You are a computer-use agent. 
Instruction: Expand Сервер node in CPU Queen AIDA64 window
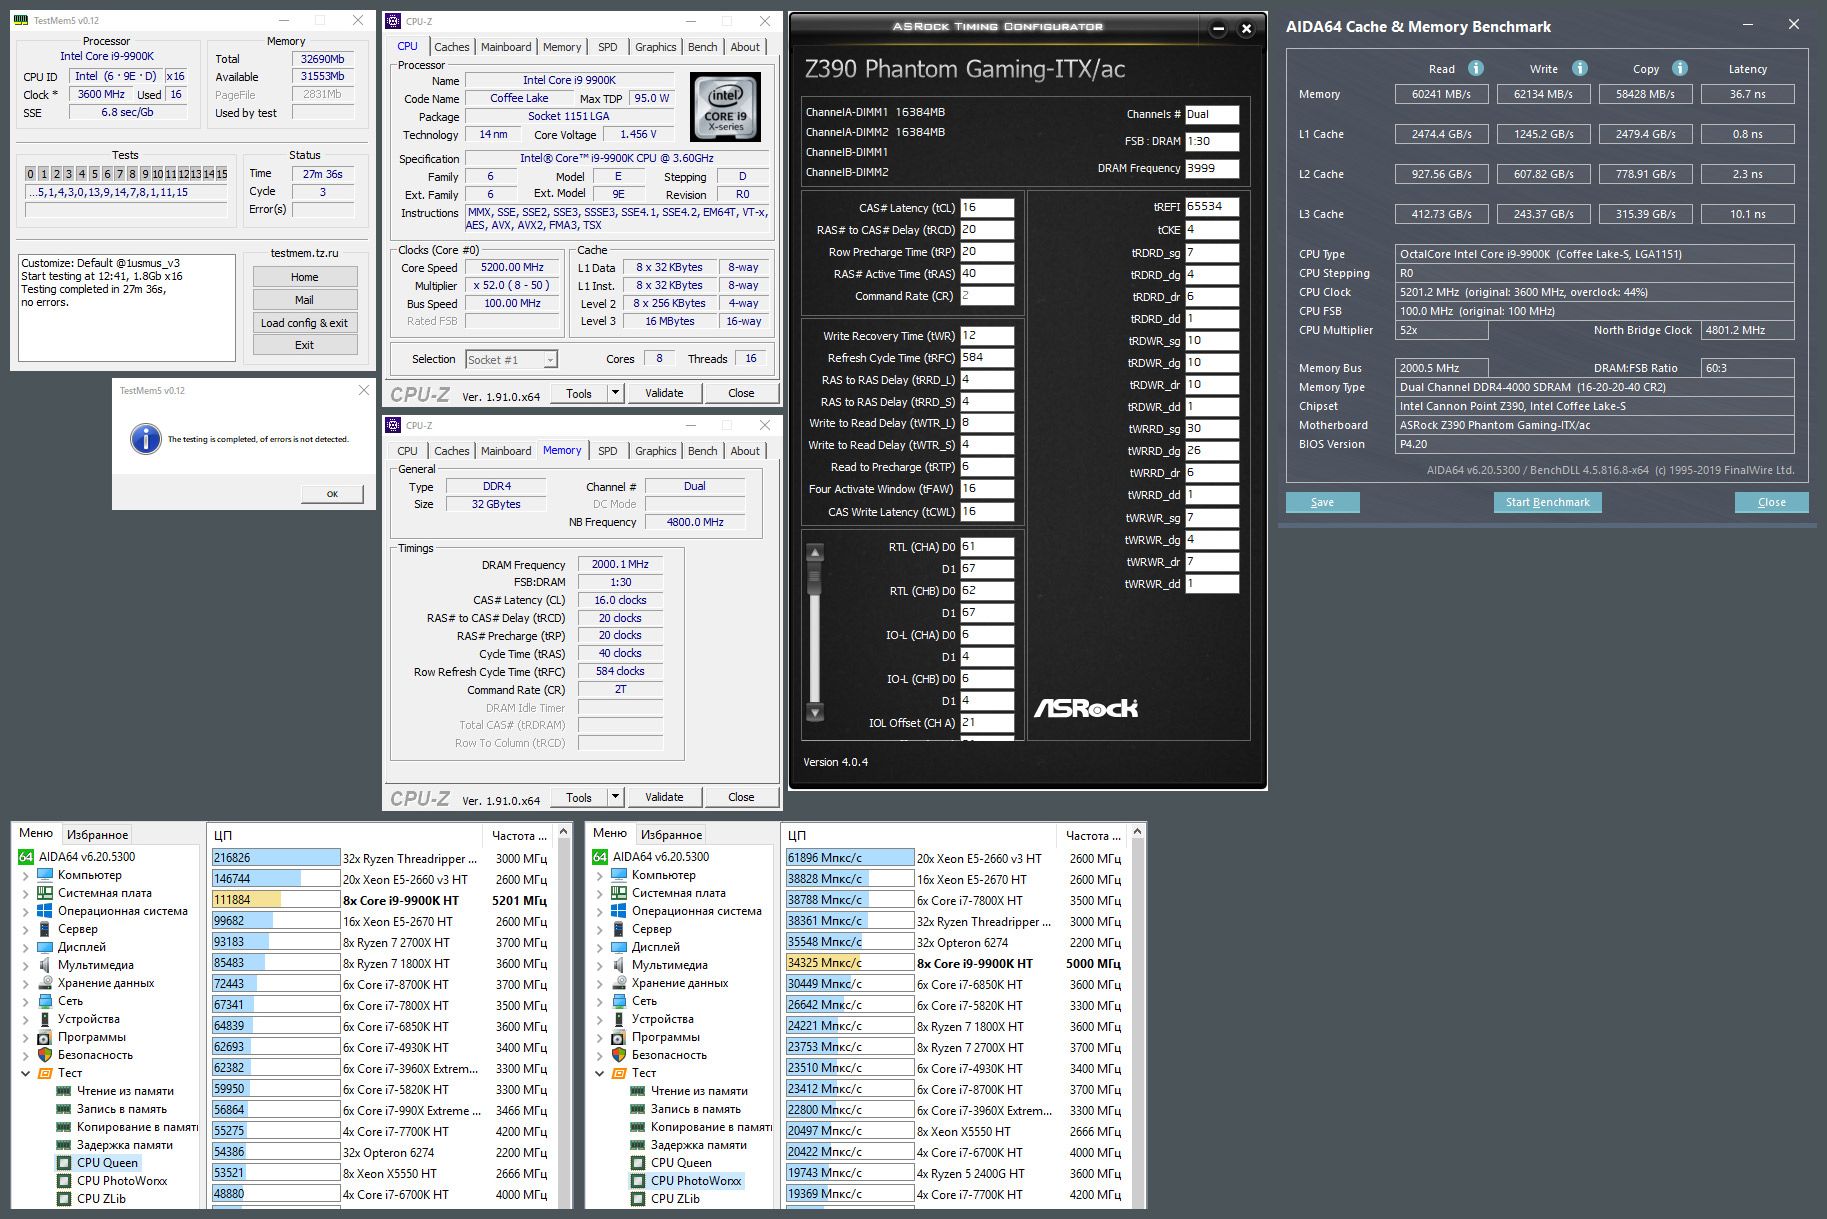(x=26, y=930)
